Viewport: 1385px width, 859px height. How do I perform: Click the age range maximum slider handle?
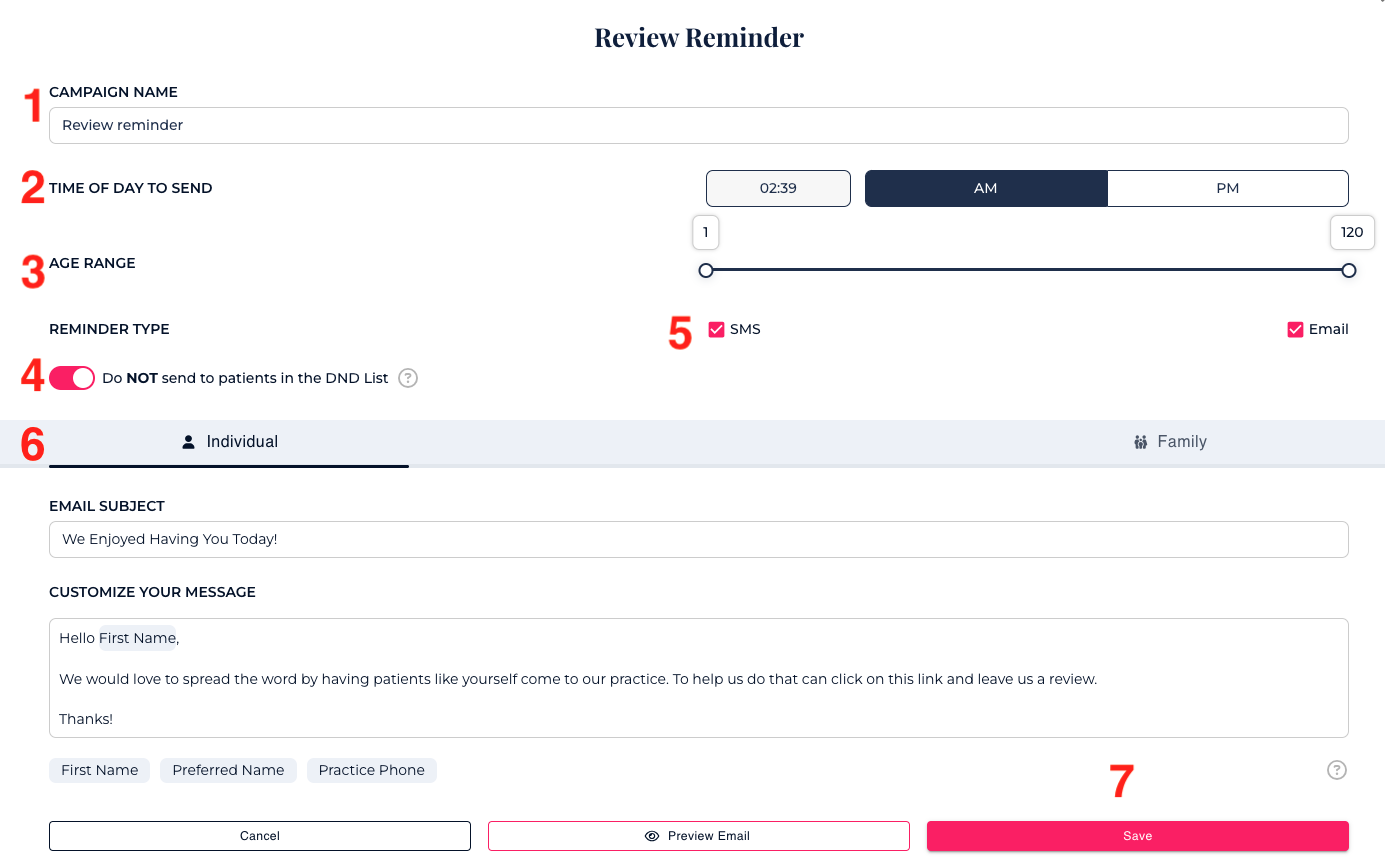click(x=1349, y=270)
